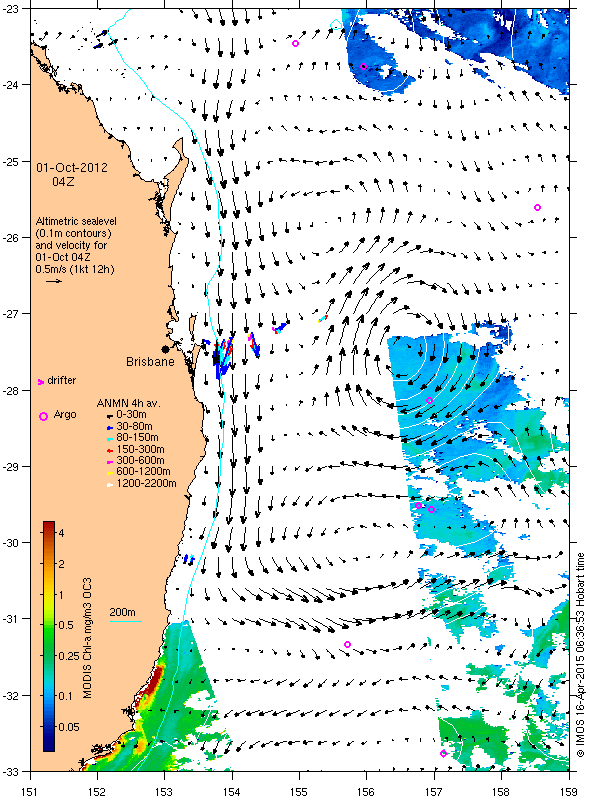Image resolution: width=590 pixels, height=800 pixels.
Task: Click the black Brisbane city dot
Action: tap(165, 349)
